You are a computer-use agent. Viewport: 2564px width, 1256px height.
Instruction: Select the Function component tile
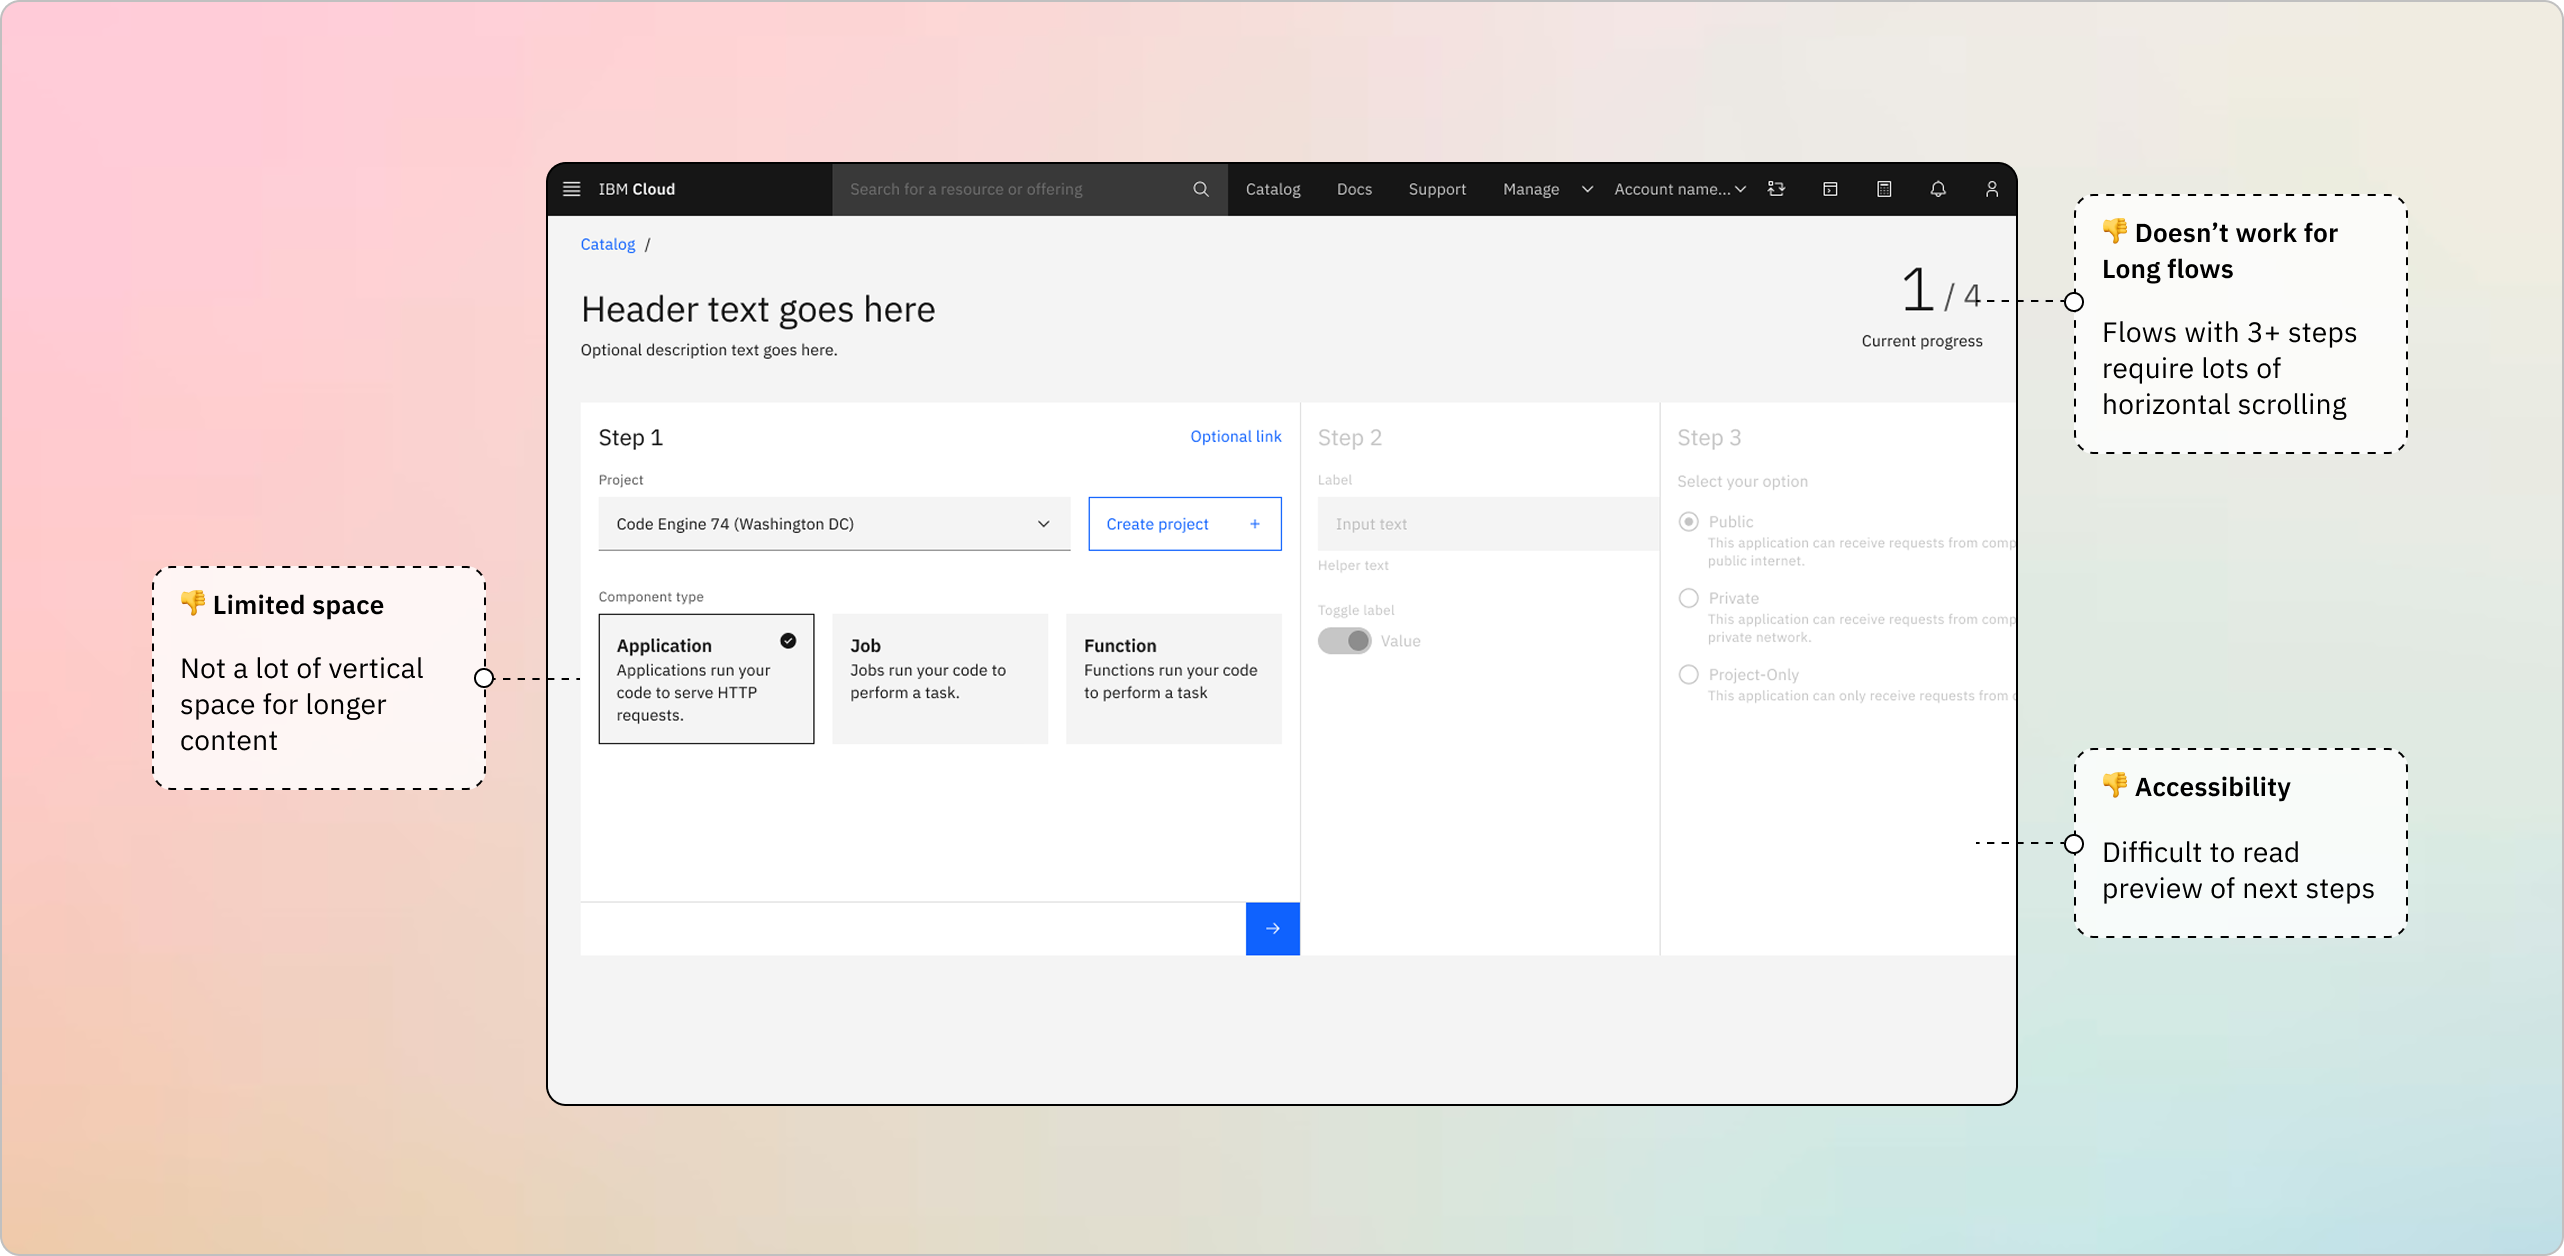click(1174, 679)
